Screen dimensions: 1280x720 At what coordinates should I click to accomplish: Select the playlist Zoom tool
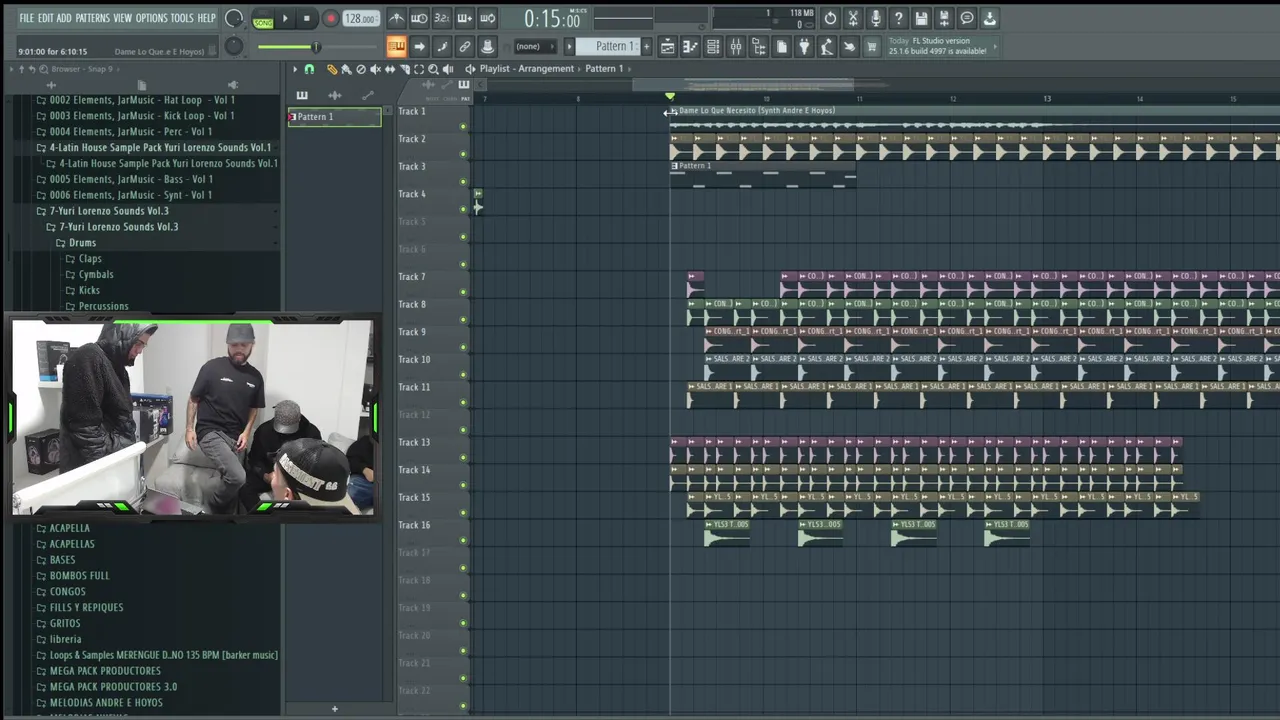(x=433, y=69)
